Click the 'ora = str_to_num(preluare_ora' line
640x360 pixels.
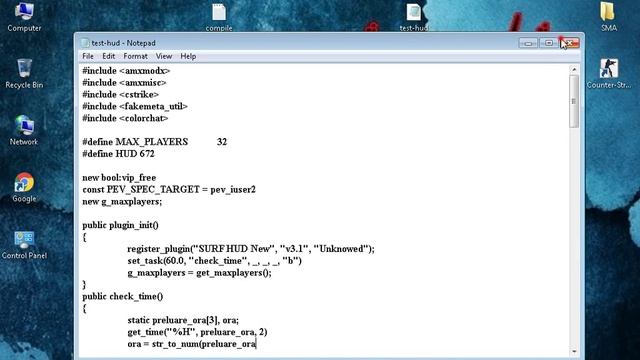[191, 344]
